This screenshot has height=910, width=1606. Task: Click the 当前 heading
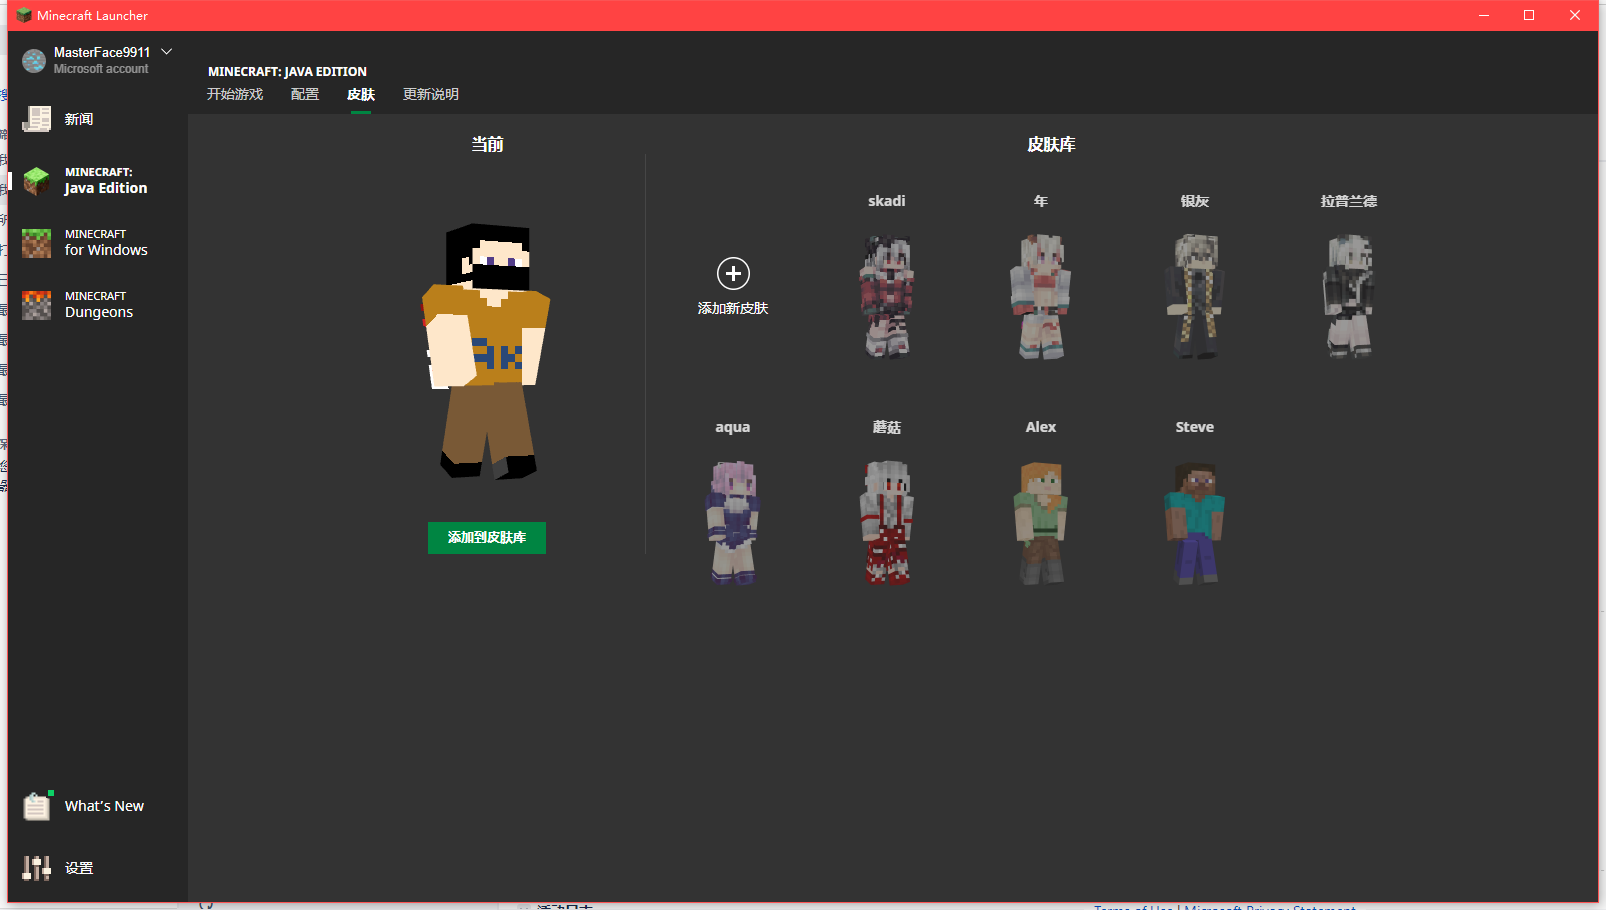coord(487,145)
